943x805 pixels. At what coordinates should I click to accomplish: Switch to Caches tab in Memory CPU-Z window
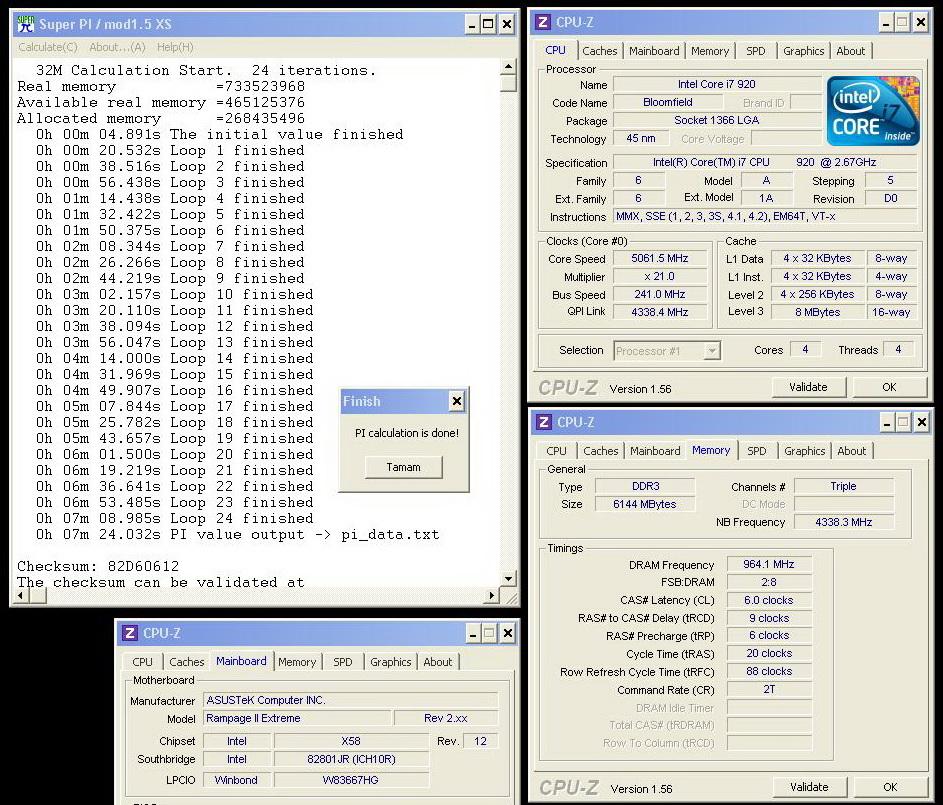coord(600,451)
